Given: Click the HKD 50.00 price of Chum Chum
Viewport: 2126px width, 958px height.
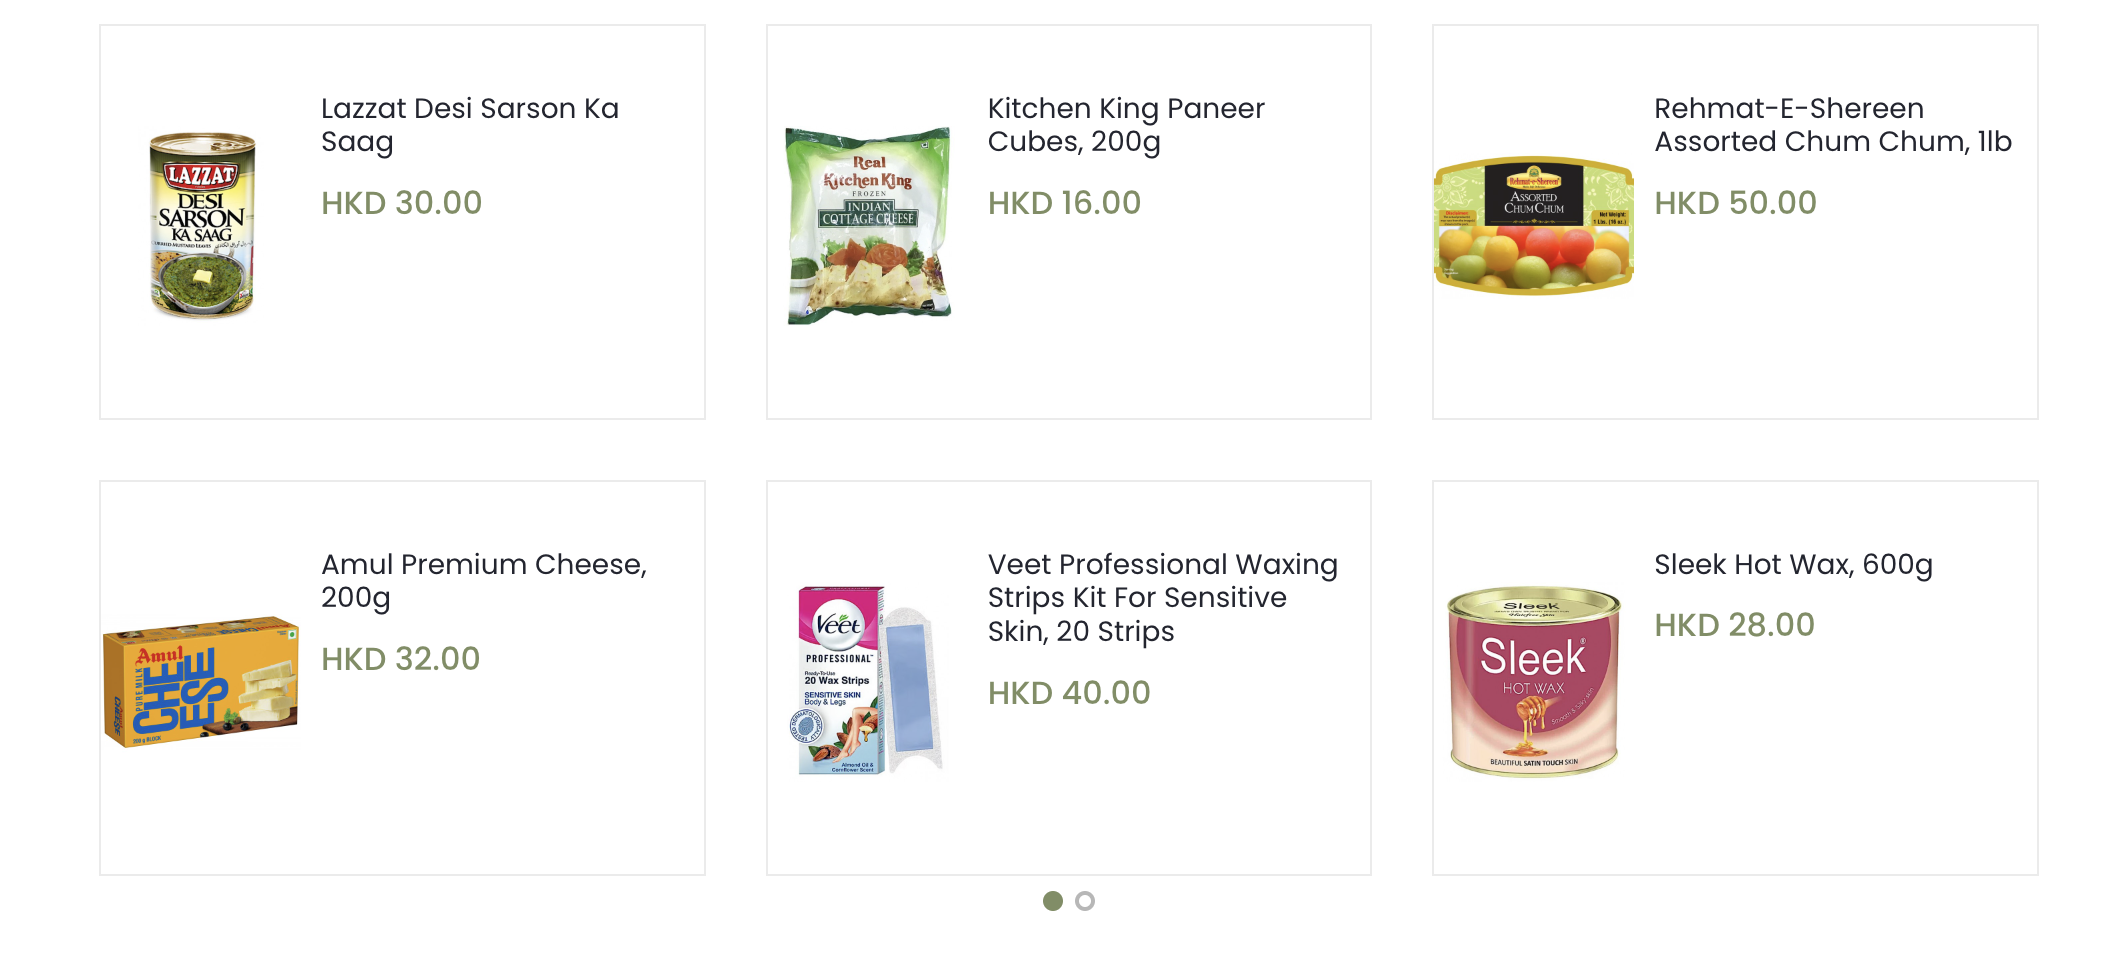Looking at the screenshot, I should pyautogui.click(x=1735, y=203).
